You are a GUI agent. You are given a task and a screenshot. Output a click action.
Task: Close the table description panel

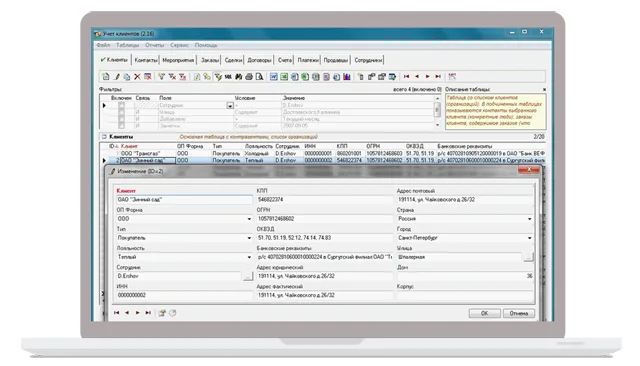coord(544,89)
